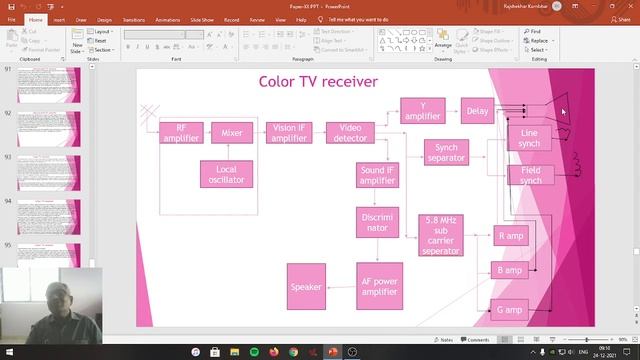Toggle Italic formatting
This screenshot has width=640, height=360.
coord(138,47)
